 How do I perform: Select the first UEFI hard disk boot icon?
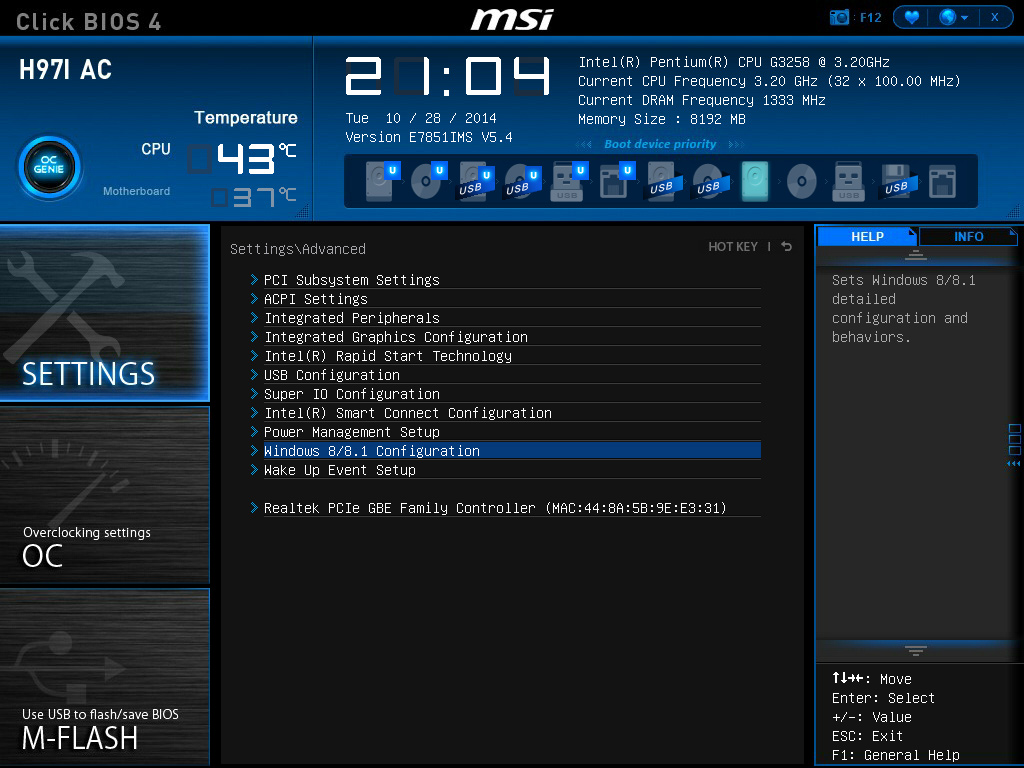pyautogui.click(x=380, y=181)
